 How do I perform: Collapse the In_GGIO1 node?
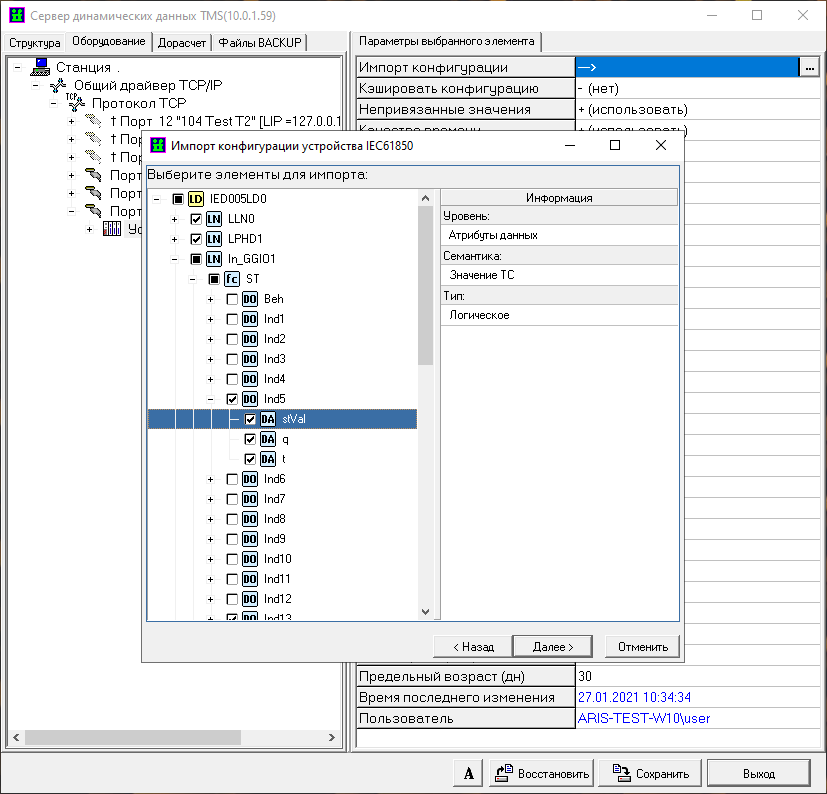(175, 259)
